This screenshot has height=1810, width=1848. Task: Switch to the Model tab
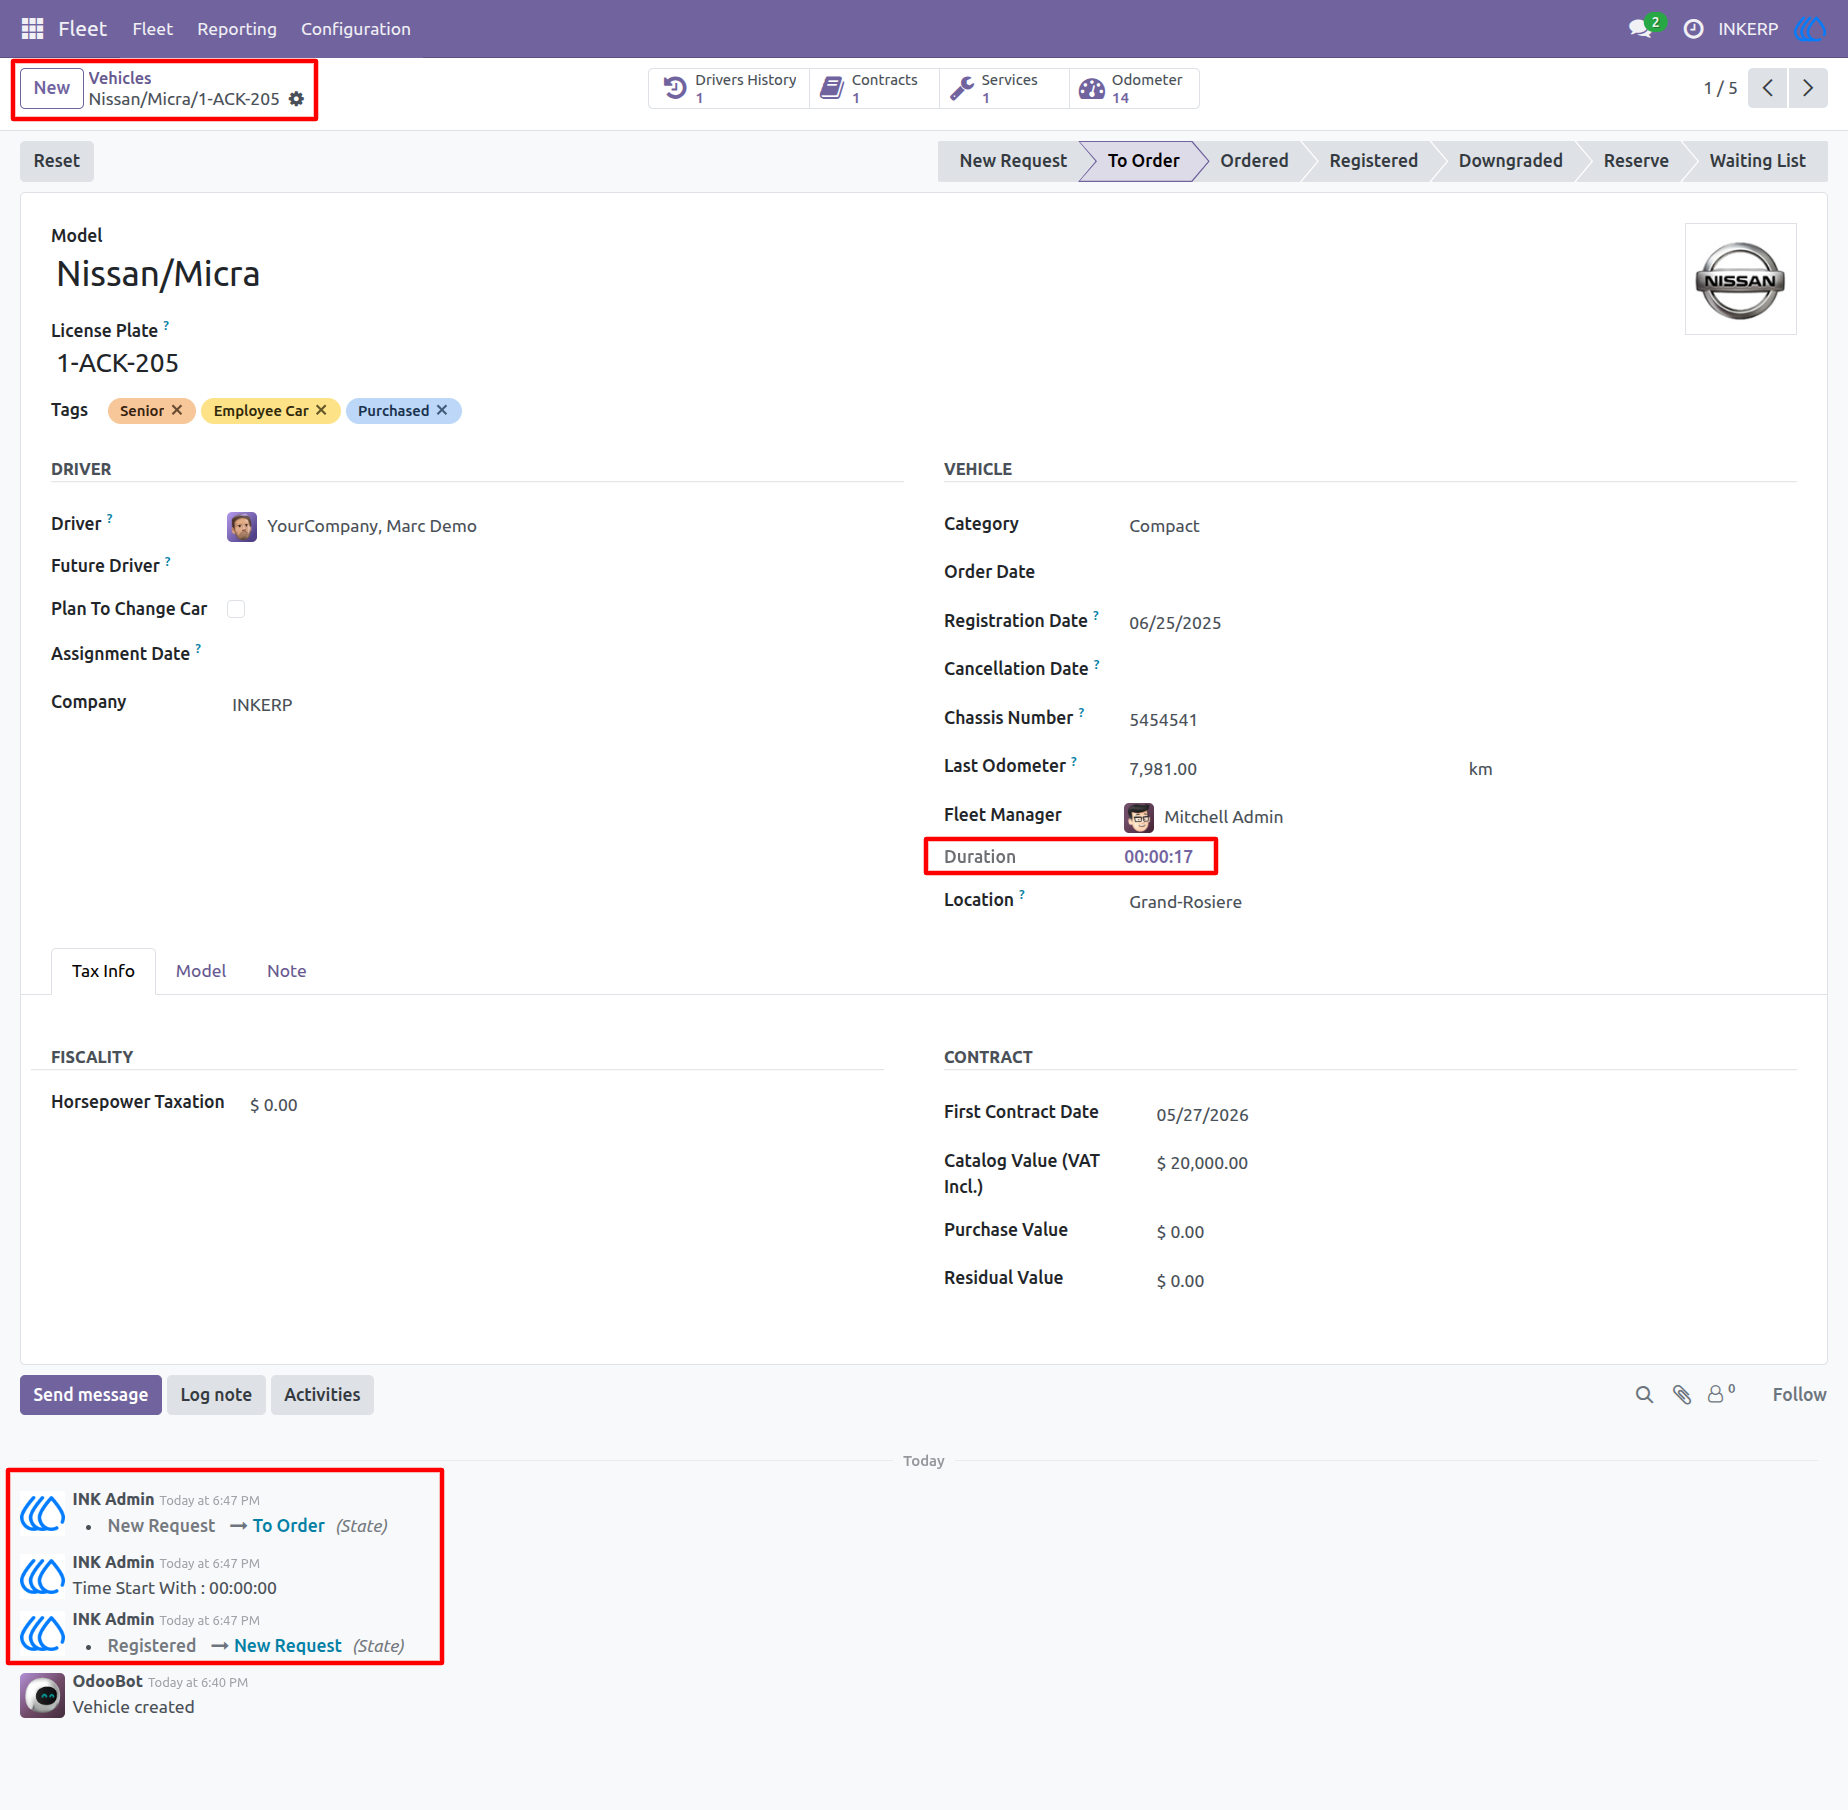coord(201,971)
